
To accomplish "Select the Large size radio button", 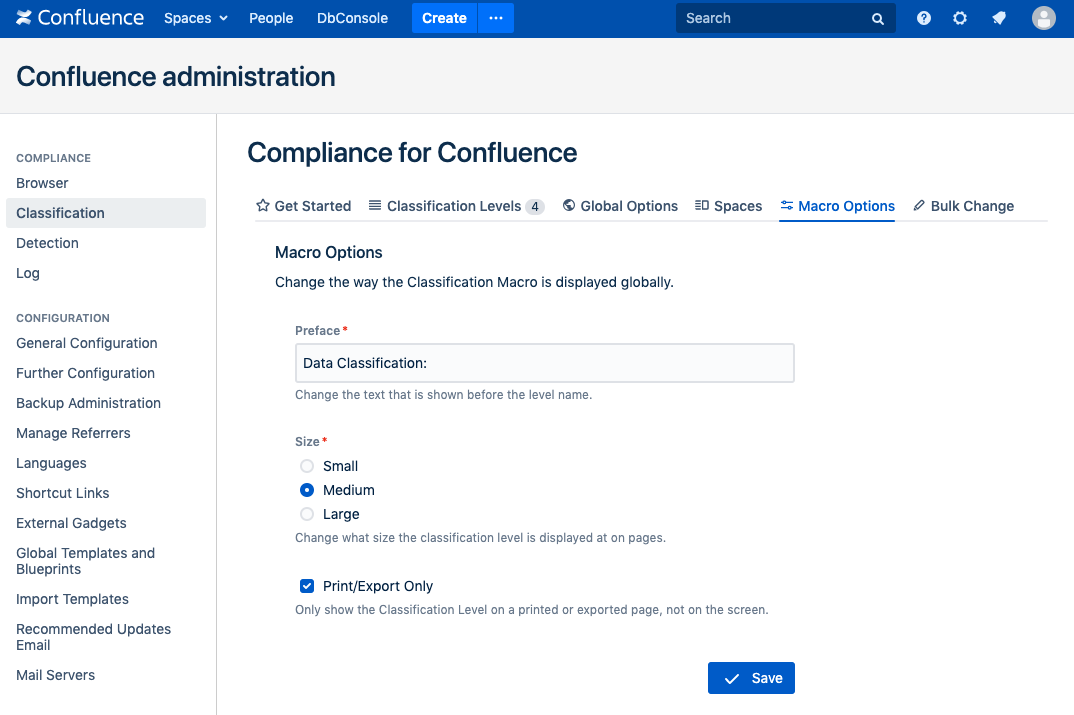I will [307, 514].
